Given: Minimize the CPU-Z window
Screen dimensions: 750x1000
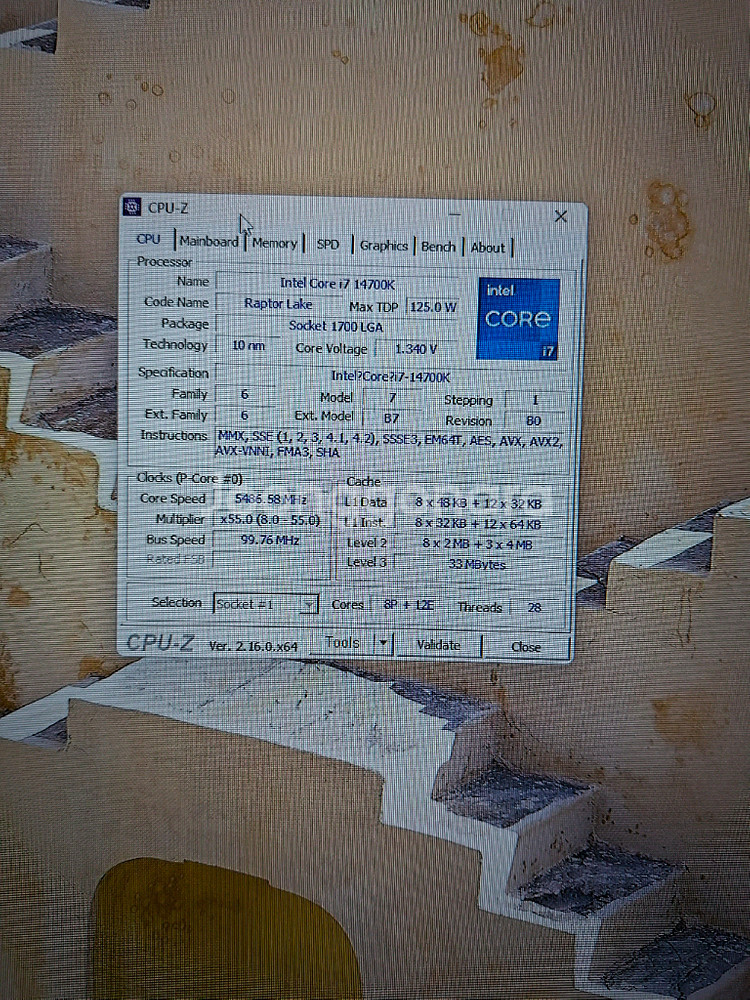Looking at the screenshot, I should (455, 214).
